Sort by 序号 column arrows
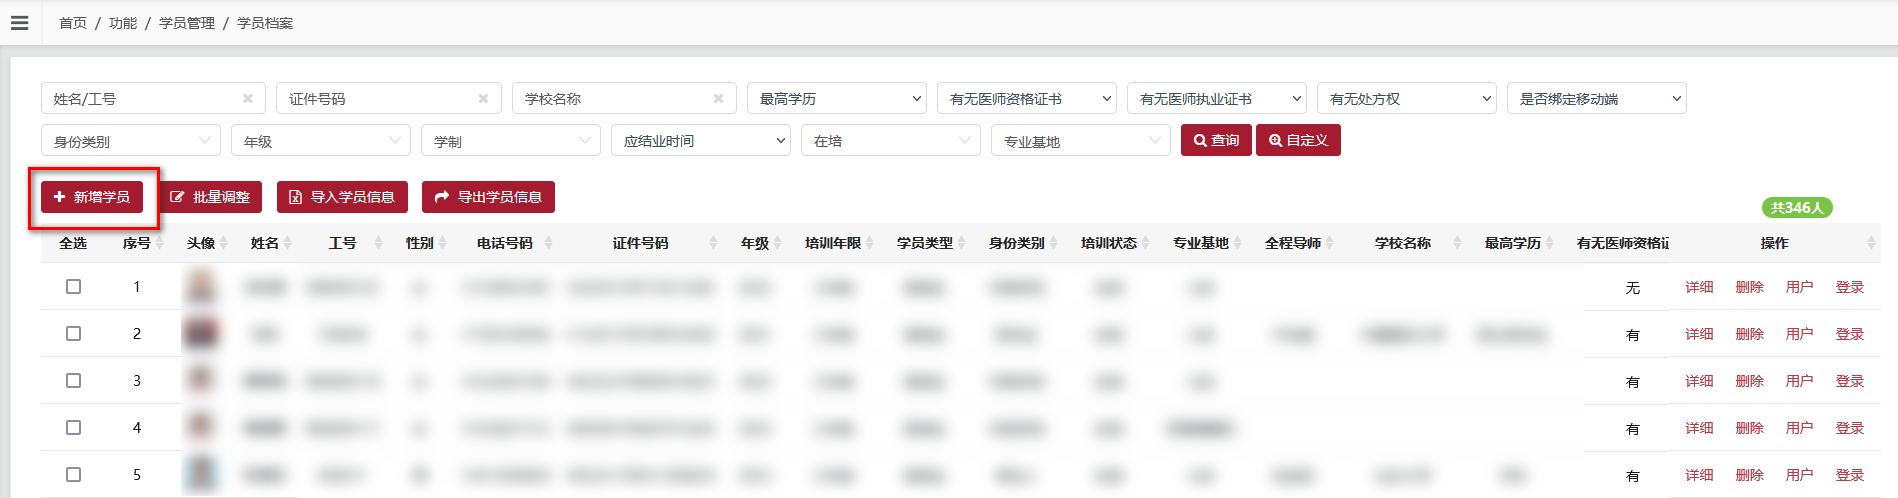The image size is (1898, 498). pos(160,243)
